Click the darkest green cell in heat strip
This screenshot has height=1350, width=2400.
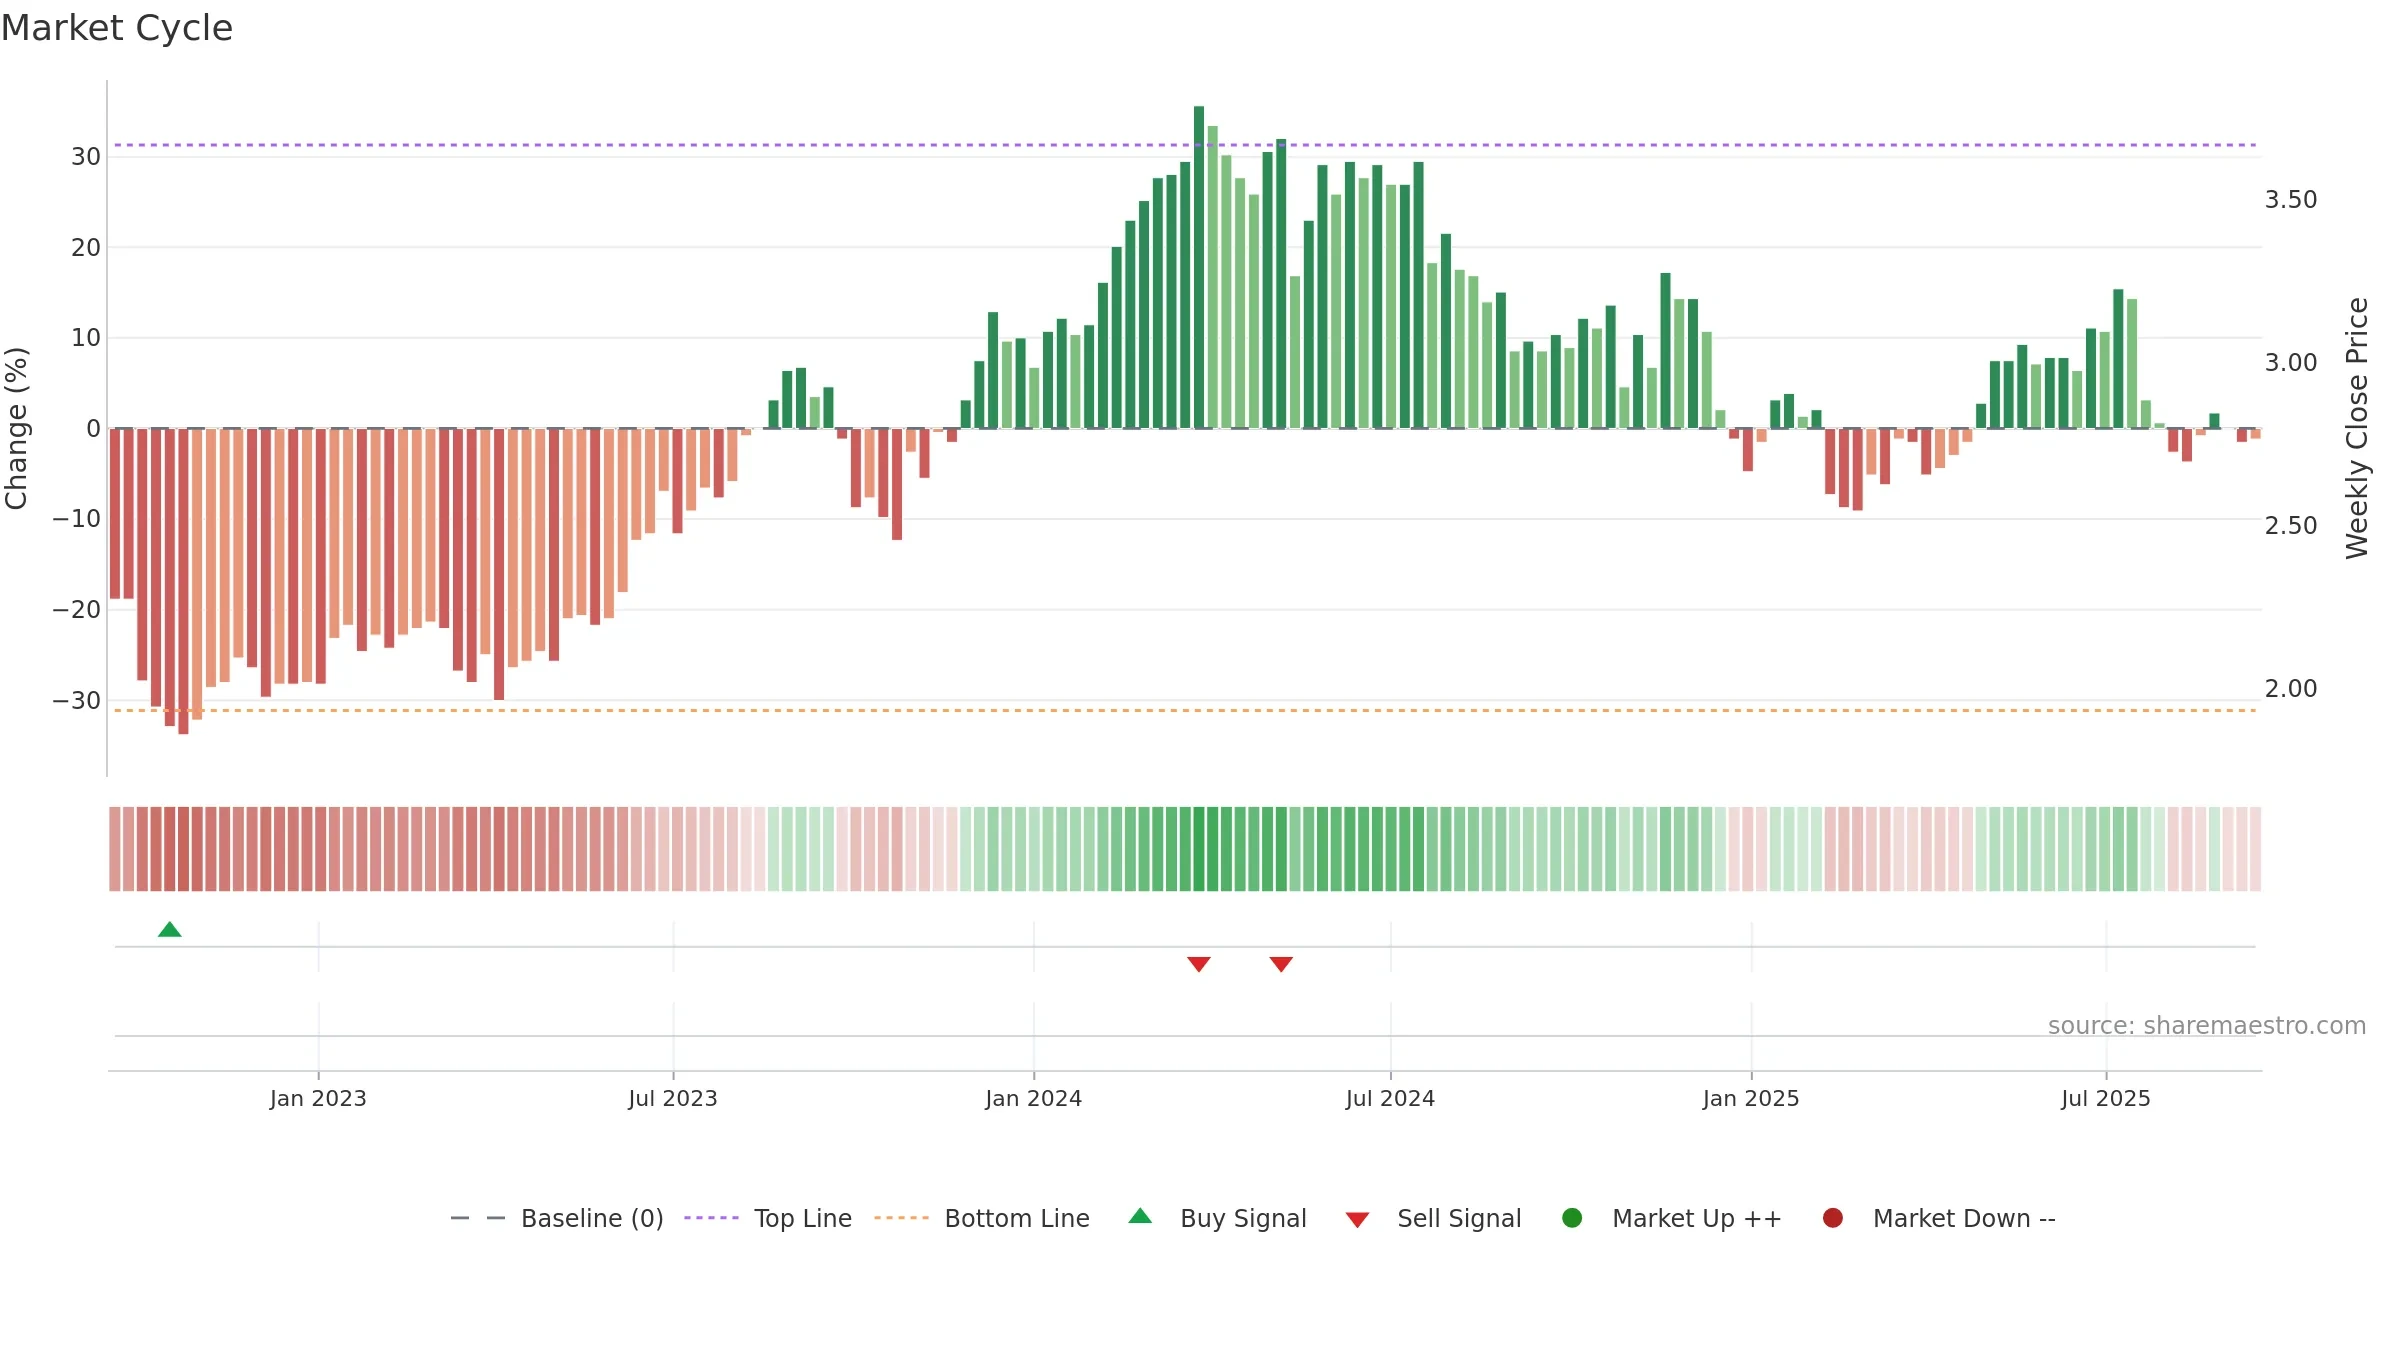point(1199,849)
